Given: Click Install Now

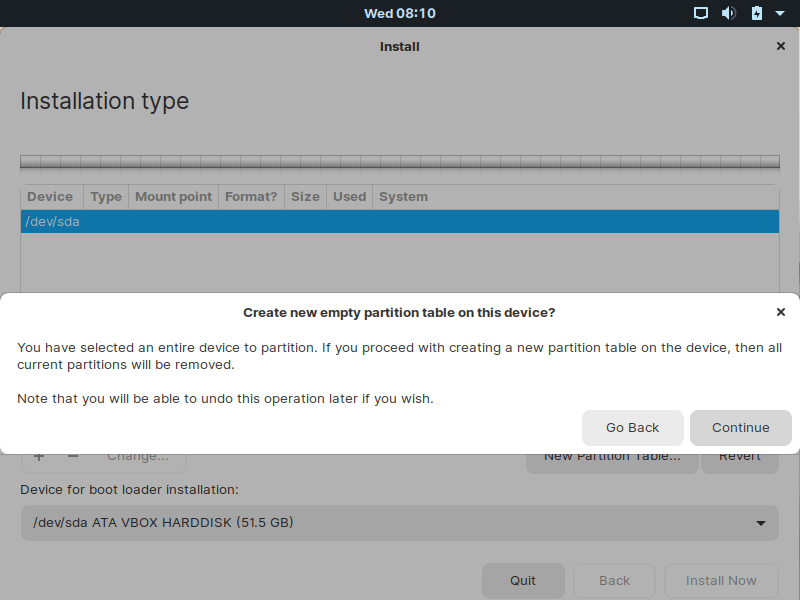Looking at the screenshot, I should [721, 581].
